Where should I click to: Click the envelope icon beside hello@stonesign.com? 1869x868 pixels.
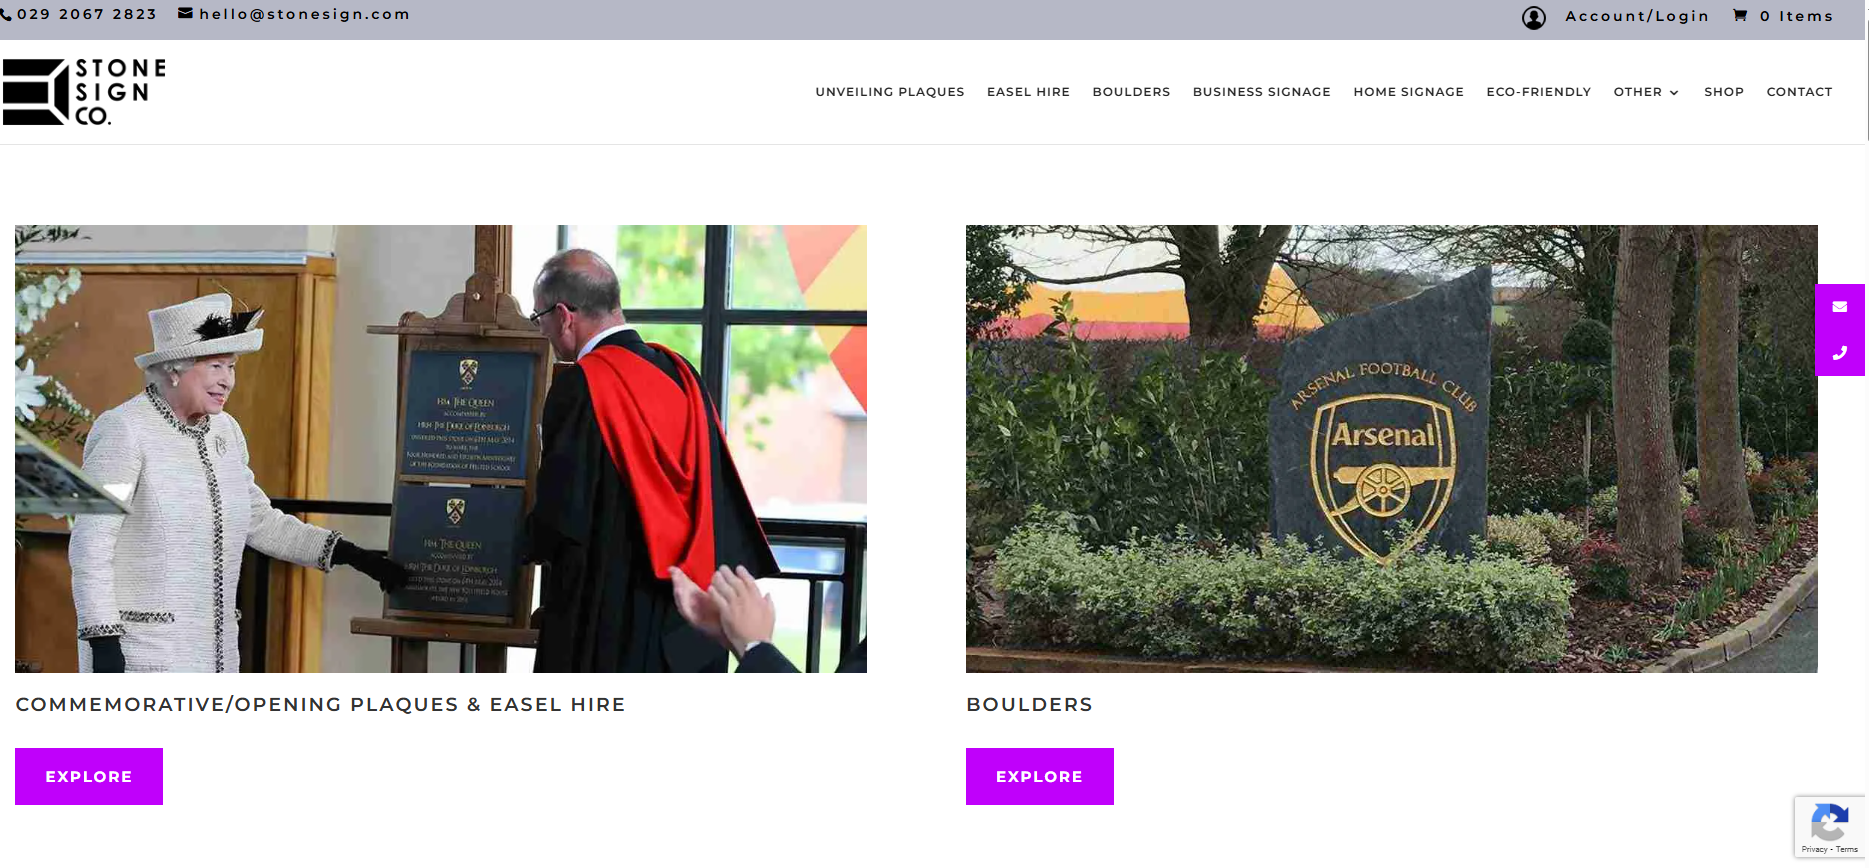(185, 13)
